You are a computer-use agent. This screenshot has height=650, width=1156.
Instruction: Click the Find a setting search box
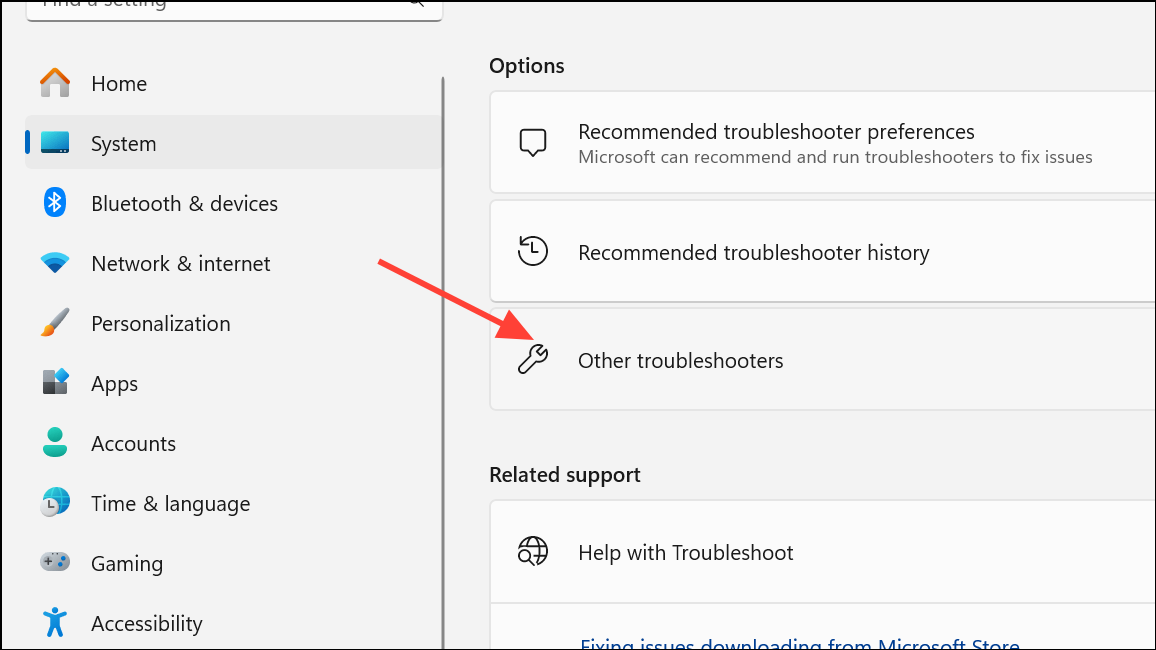click(x=220, y=6)
